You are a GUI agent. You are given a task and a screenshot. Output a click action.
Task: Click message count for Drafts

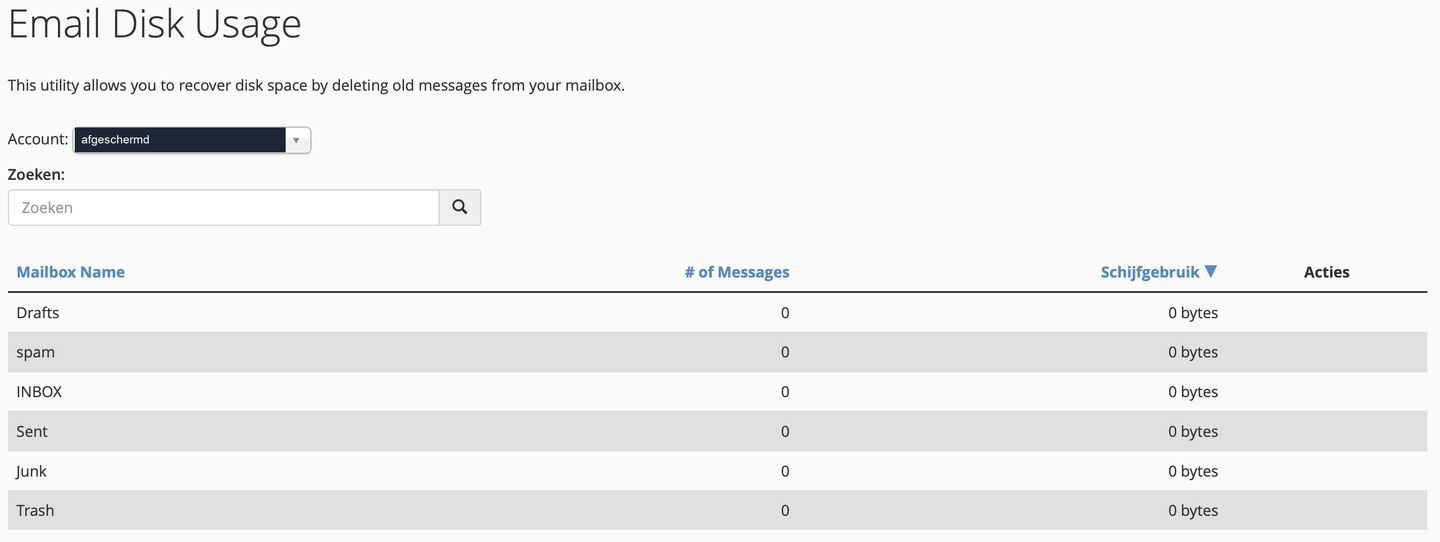click(x=785, y=313)
